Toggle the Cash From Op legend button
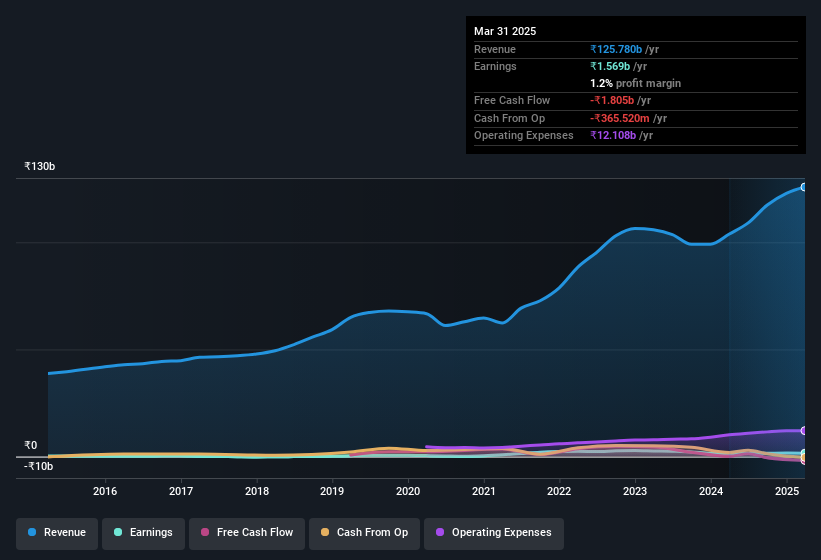Screen dimensions: 821x560 (x=364, y=533)
